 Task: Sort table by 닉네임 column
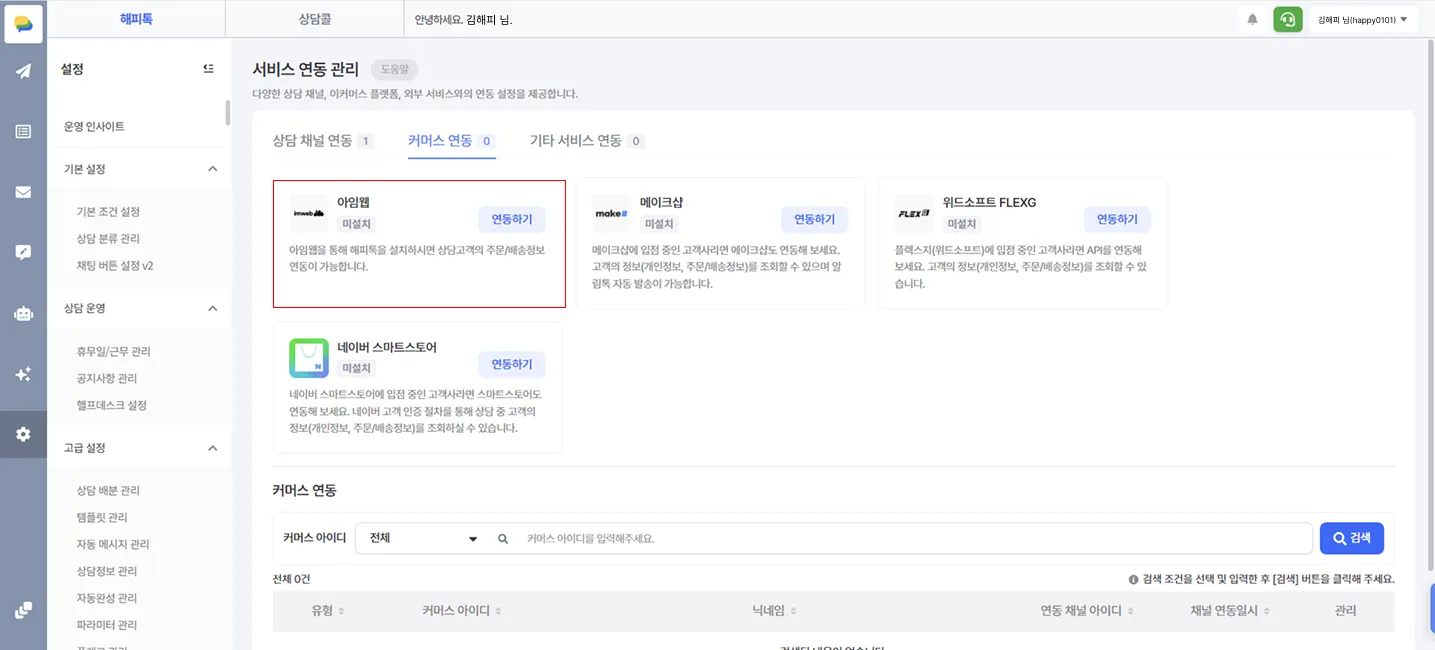coord(793,611)
